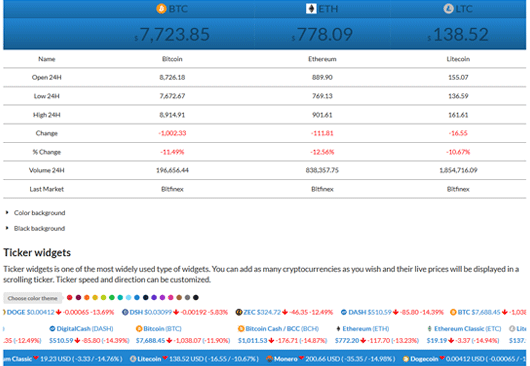This screenshot has height=366, width=530.
Task: Click the Litecoin logo beside LTC header
Action: [x=448, y=8]
